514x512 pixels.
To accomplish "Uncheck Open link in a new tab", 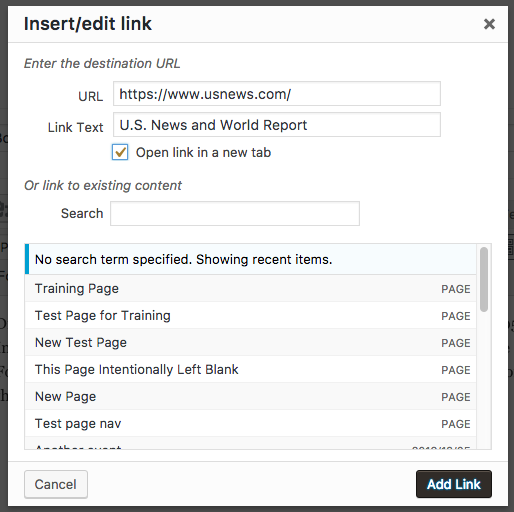I will click(120, 153).
